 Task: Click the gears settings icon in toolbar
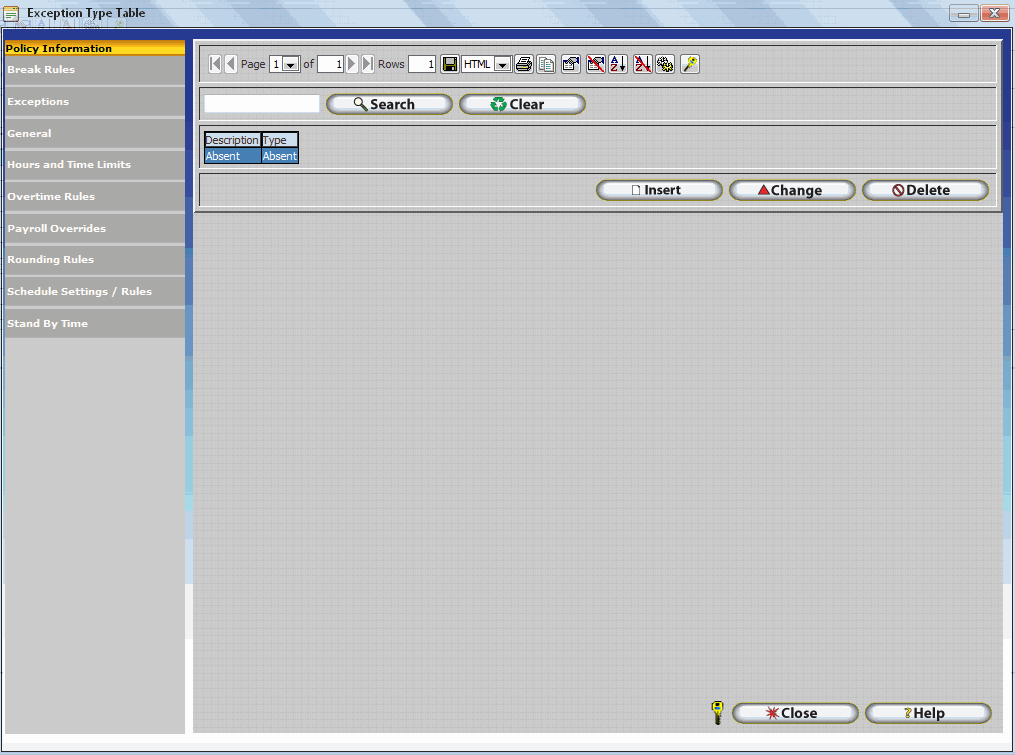[x=665, y=64]
